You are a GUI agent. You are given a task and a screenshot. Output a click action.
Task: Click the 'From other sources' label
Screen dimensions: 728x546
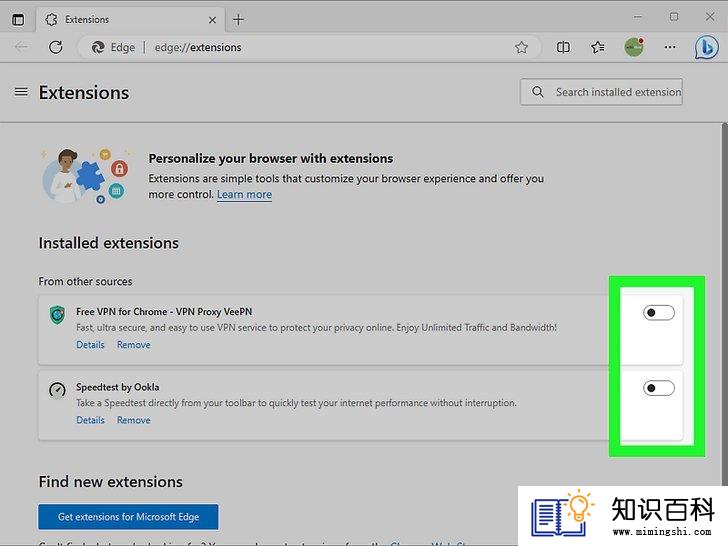(x=85, y=281)
